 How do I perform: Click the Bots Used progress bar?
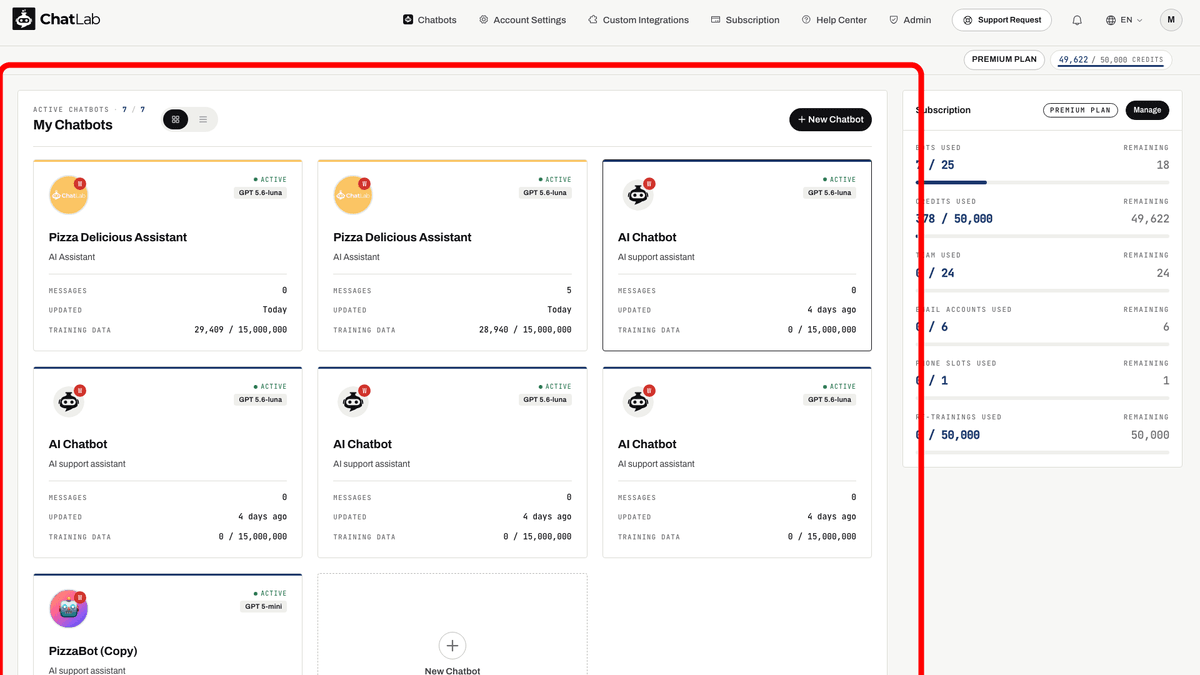coord(1042,182)
